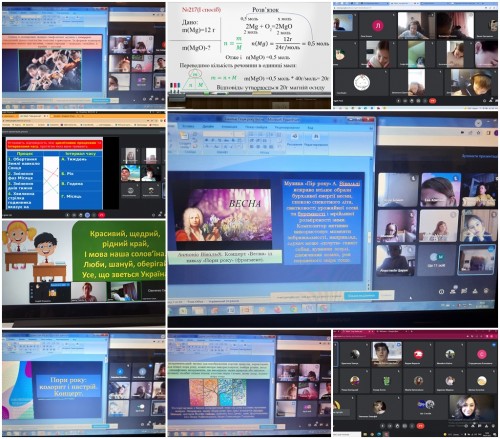Click the Paste clipboard icon in PowerPoint ribbon
500x439 pixels.
[x=183, y=136]
